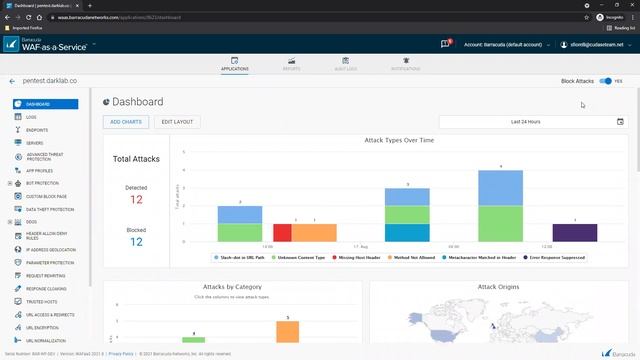The width and height of the screenshot is (640, 360).
Task: Bookmark page with the star icon
Action: [587, 18]
